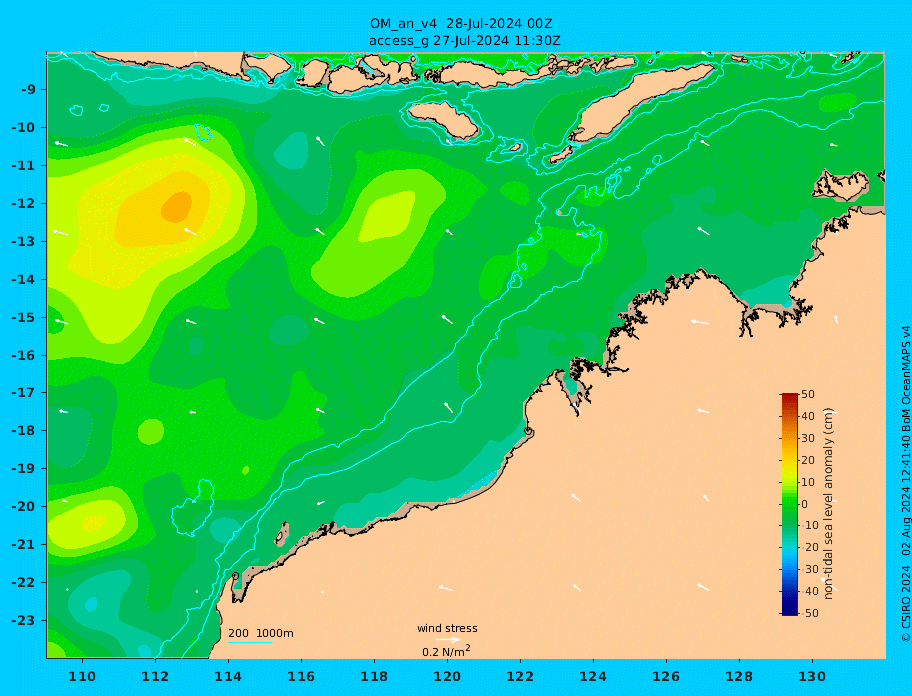Click the -50 label on colorbar bottom
Image resolution: width=912 pixels, height=696 pixels.
click(x=810, y=613)
